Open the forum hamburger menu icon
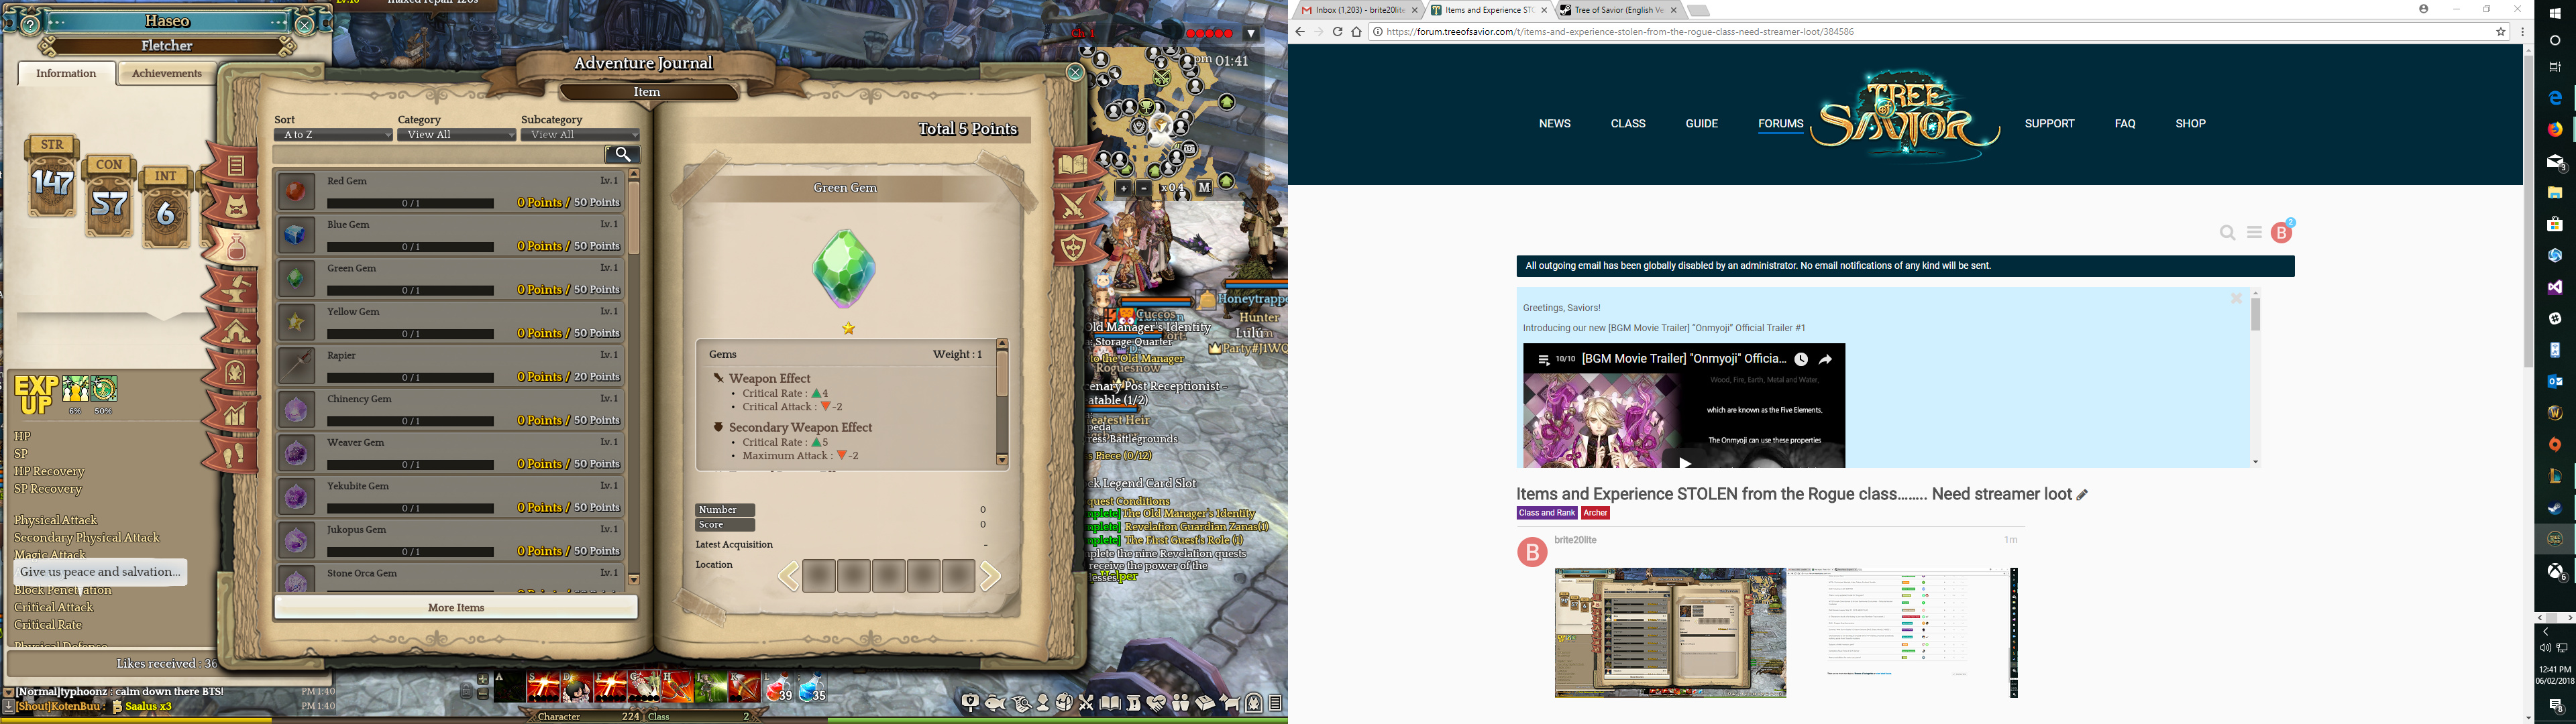The image size is (2576, 724). (x=2254, y=232)
